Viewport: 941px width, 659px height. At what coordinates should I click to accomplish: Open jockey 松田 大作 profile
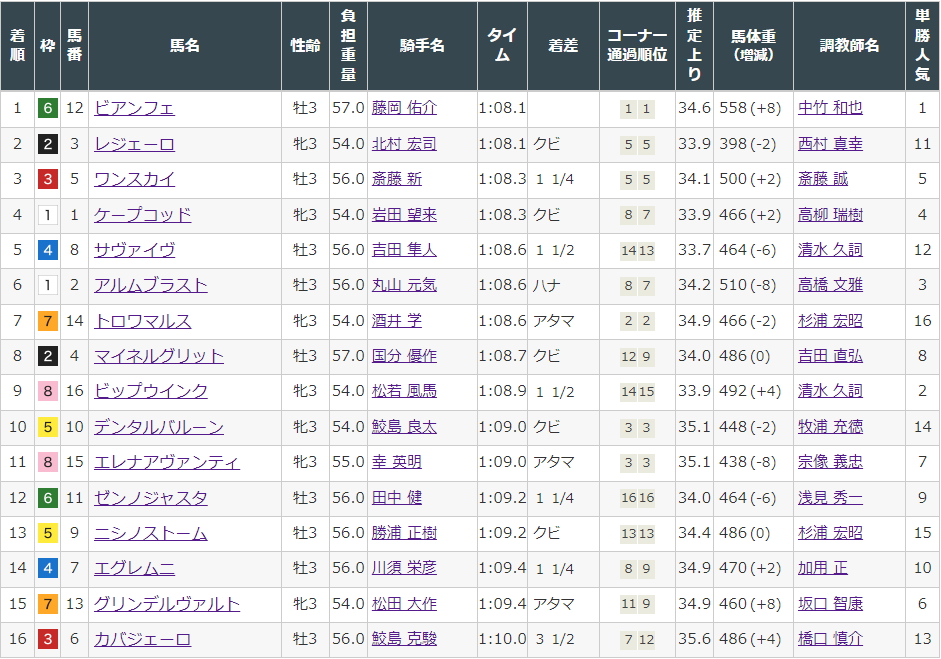(404, 604)
